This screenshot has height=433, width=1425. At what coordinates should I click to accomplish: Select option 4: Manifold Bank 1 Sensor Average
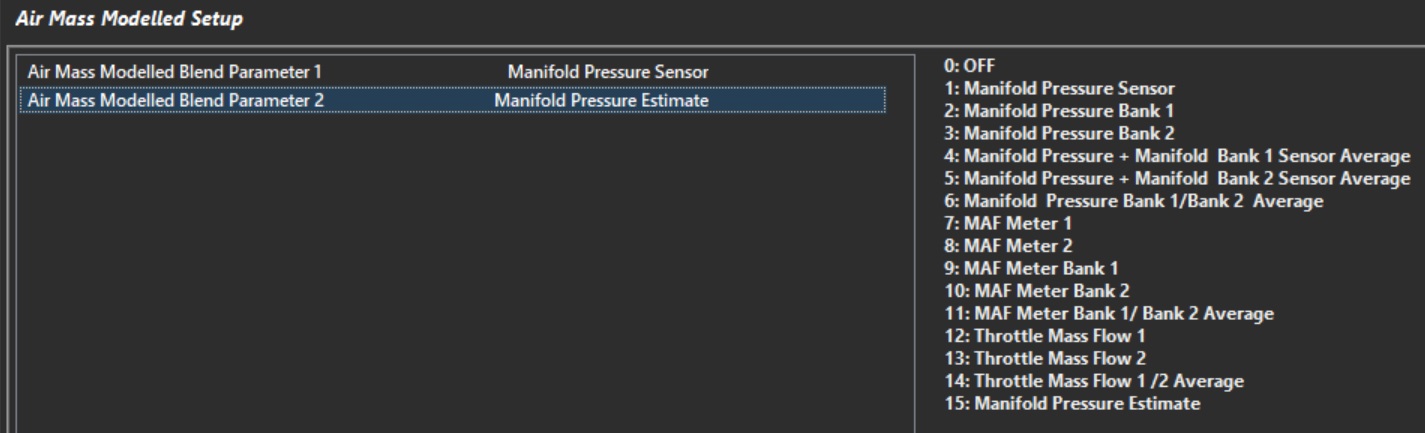pyautogui.click(x=1176, y=156)
